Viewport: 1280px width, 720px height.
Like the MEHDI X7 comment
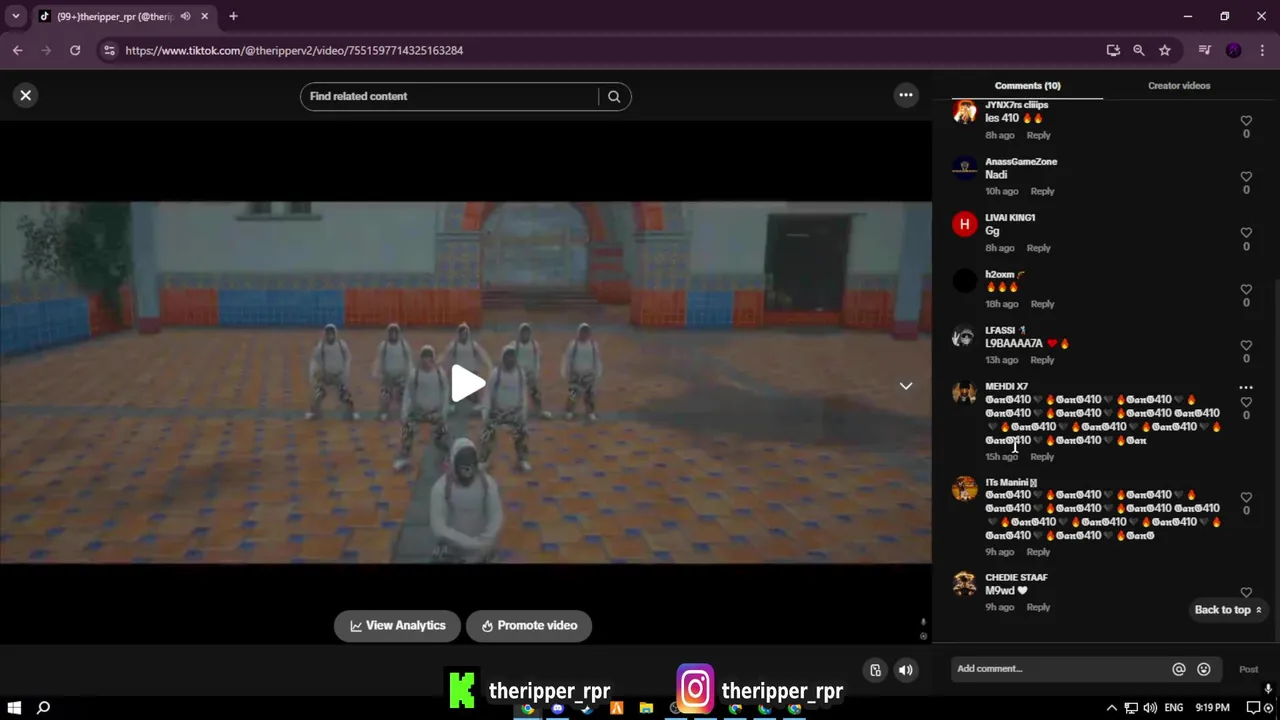pyautogui.click(x=1246, y=403)
